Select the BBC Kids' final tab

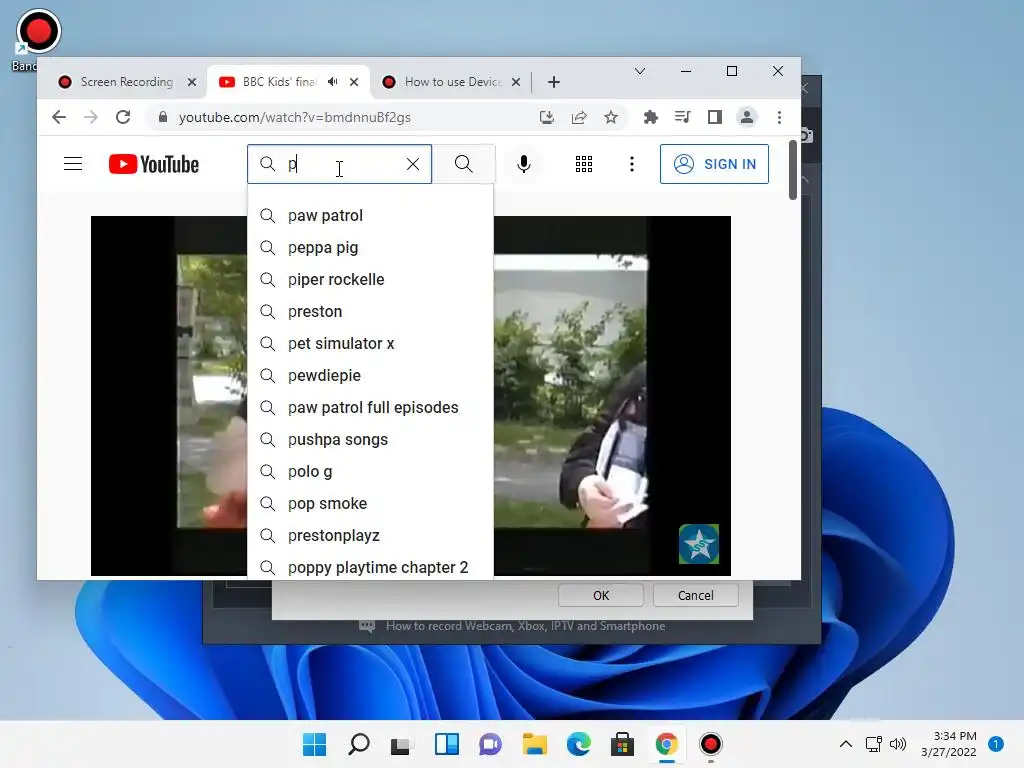point(279,82)
